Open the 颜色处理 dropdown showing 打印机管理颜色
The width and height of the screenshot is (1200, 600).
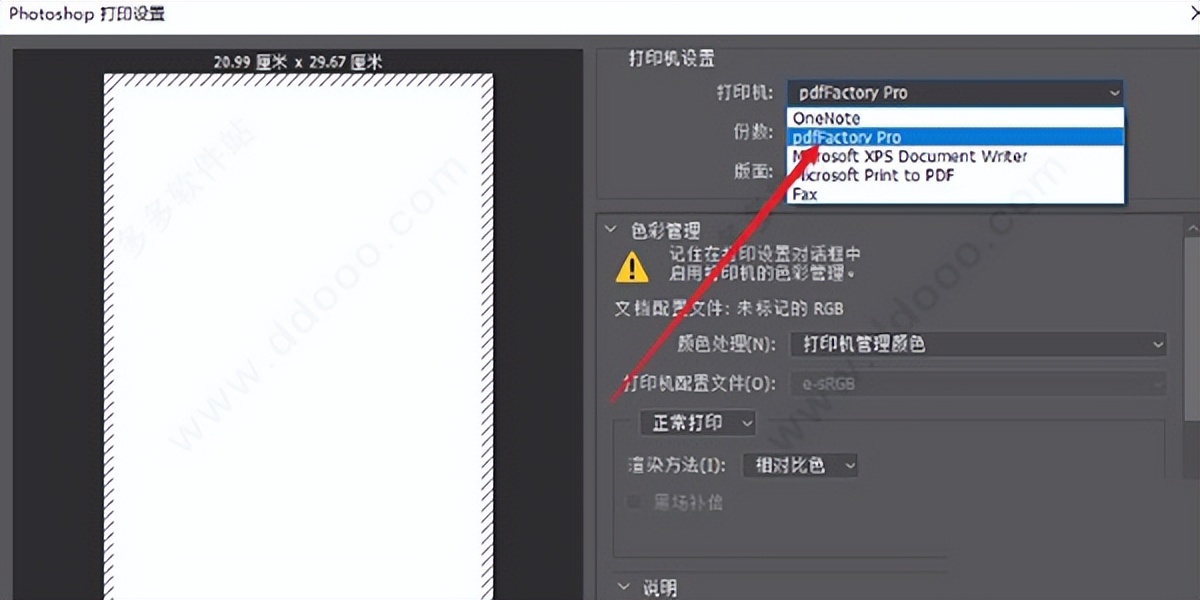[980, 344]
